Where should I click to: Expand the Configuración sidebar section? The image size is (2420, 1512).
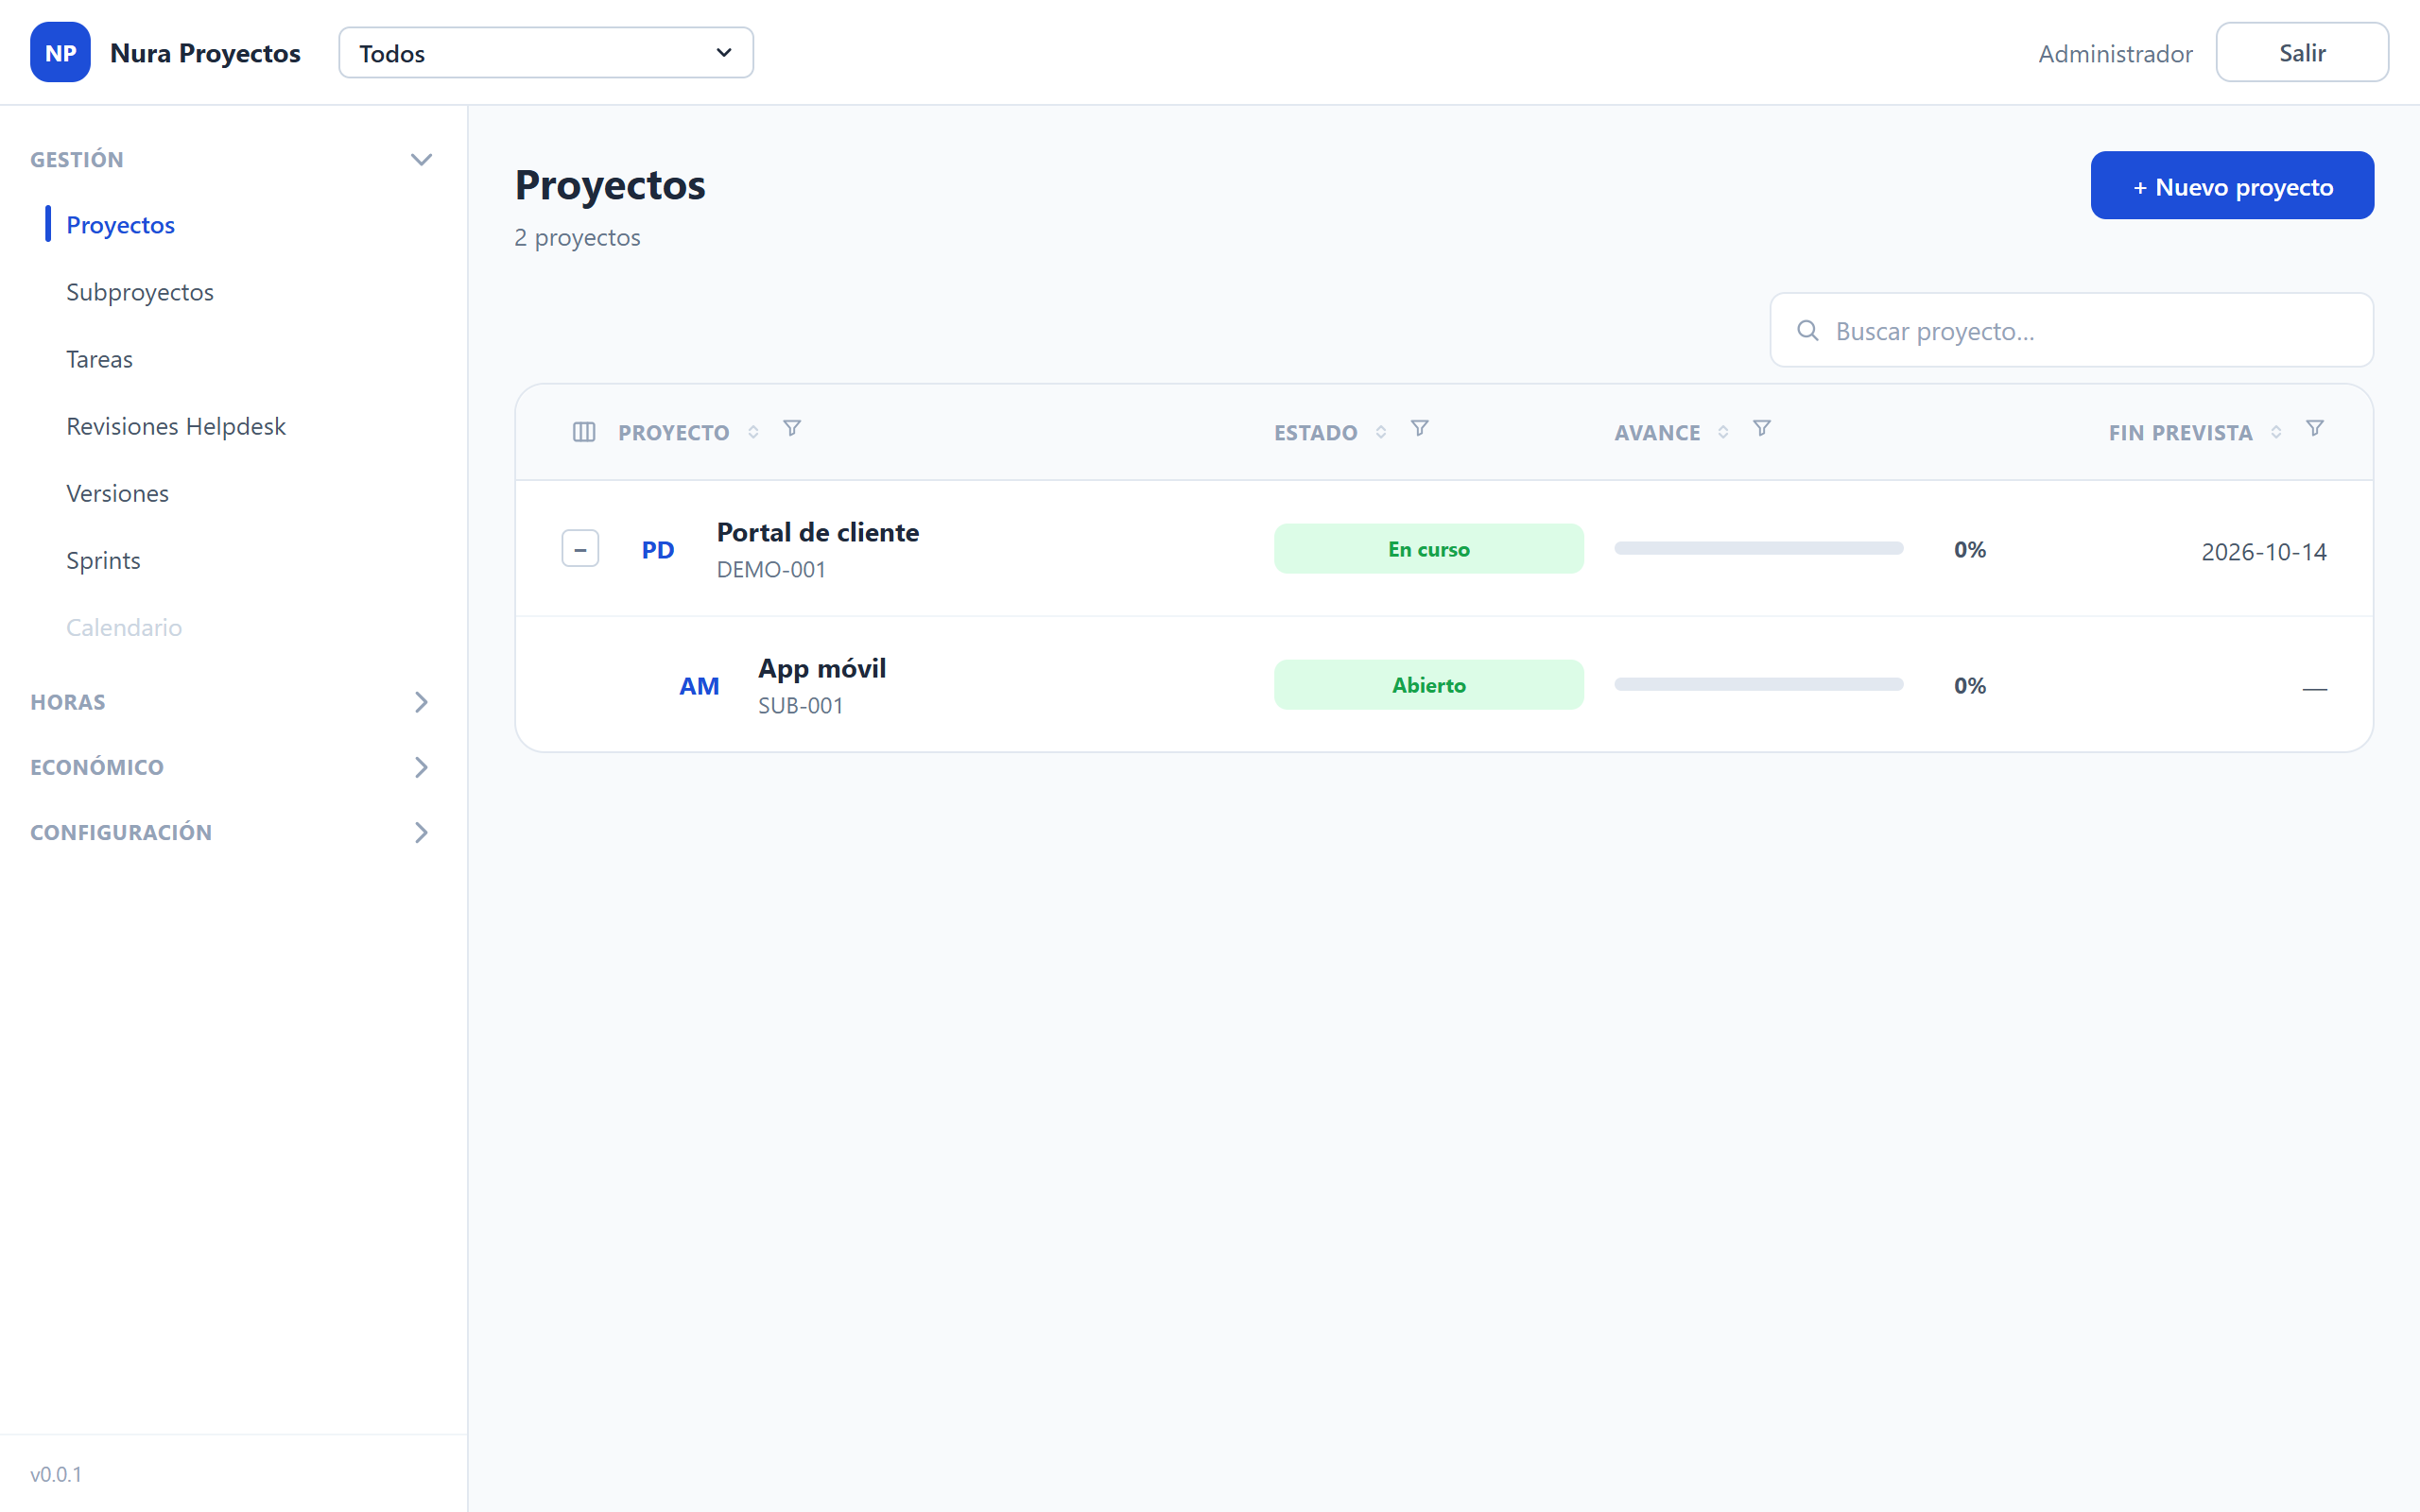click(421, 832)
